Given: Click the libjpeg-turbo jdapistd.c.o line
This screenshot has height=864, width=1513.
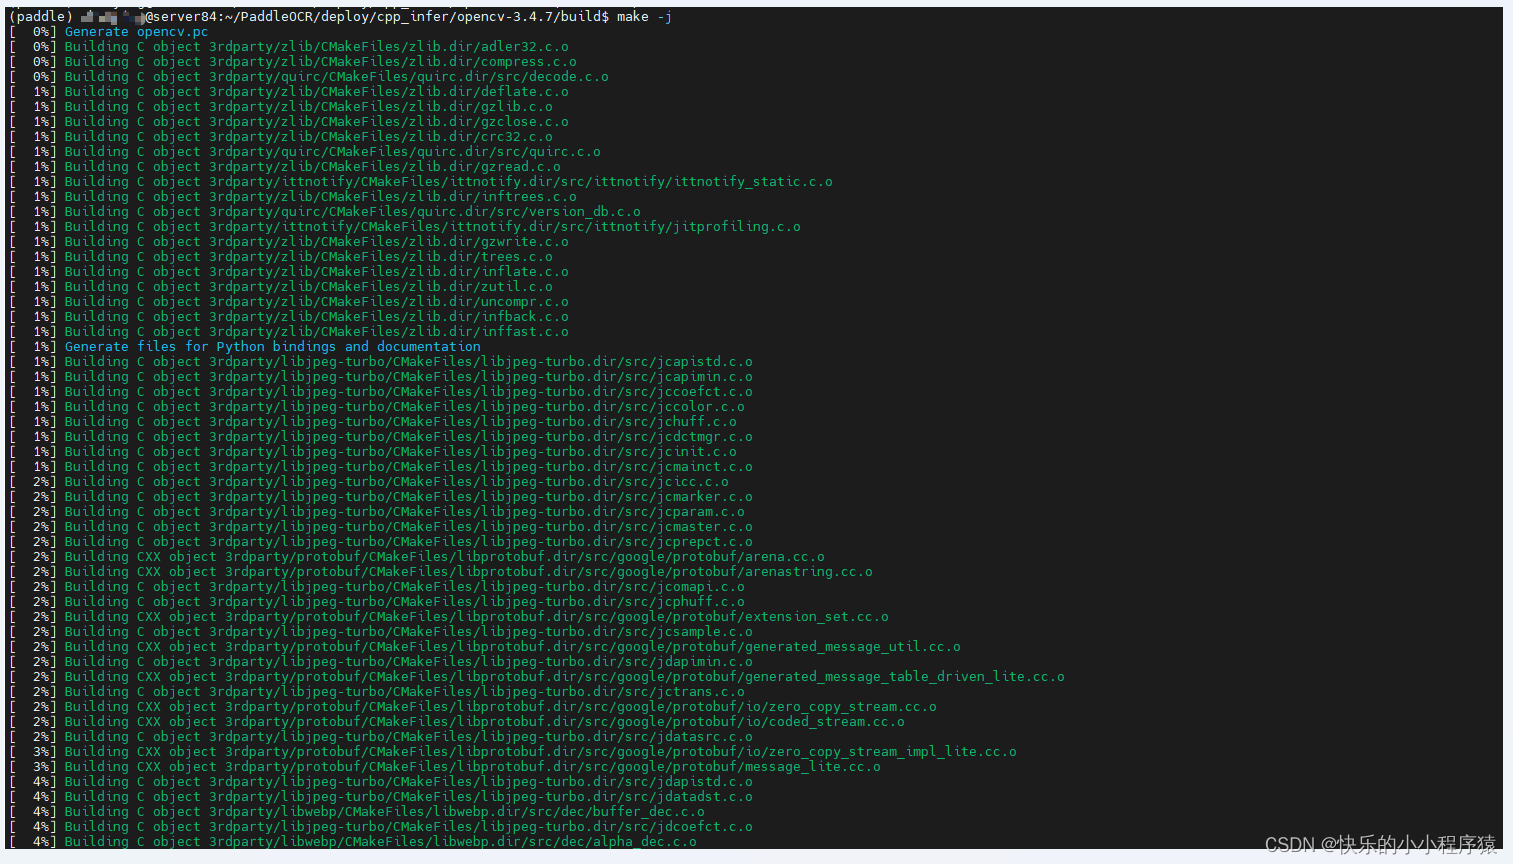Looking at the screenshot, I should coord(381,781).
